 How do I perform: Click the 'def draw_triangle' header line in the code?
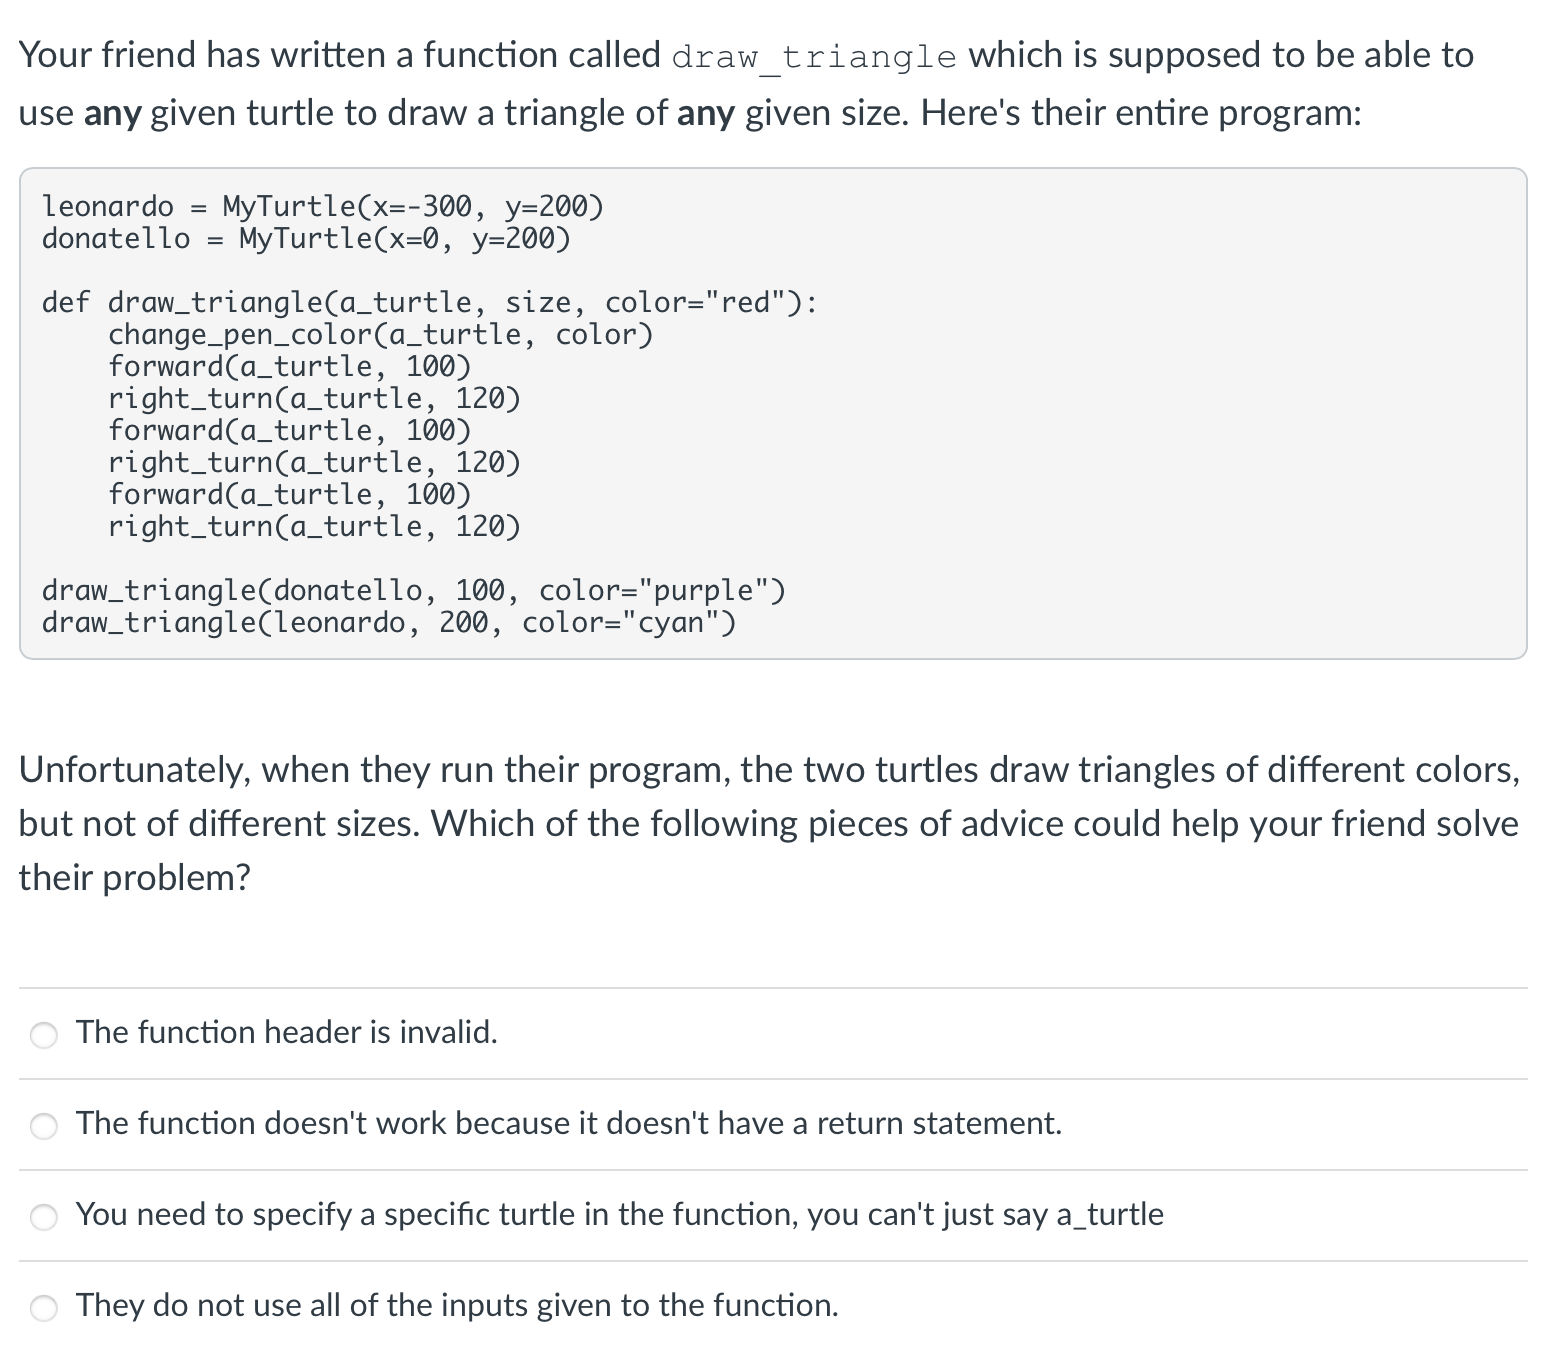(x=428, y=302)
